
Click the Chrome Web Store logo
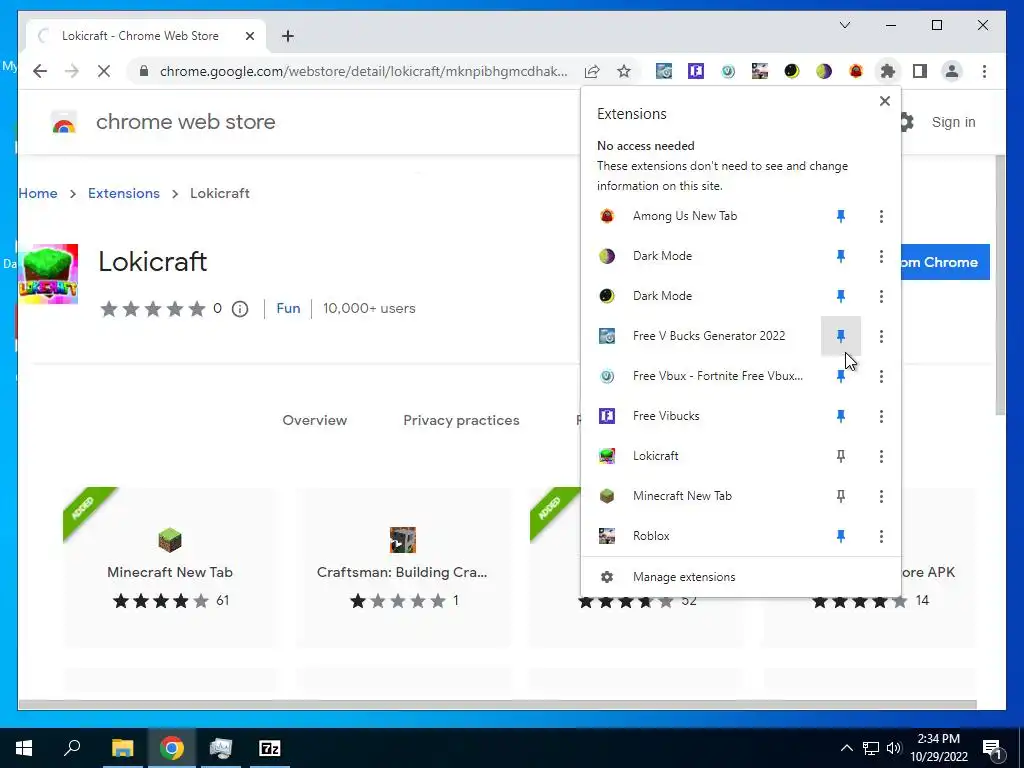pos(64,122)
